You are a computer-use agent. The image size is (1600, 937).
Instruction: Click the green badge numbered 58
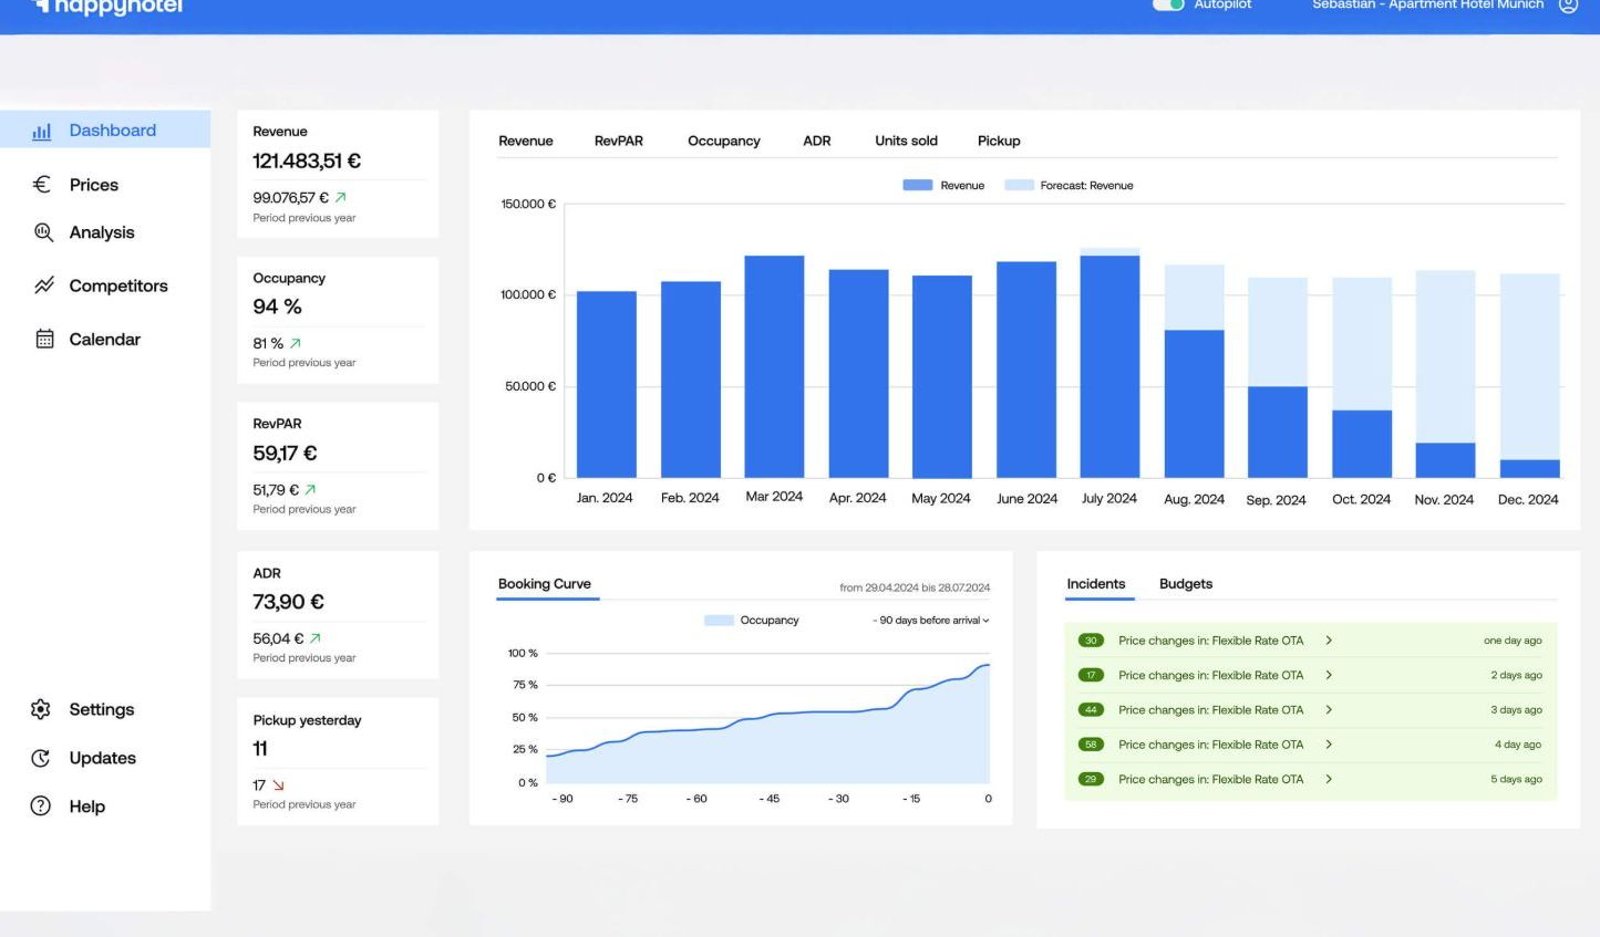(1091, 744)
